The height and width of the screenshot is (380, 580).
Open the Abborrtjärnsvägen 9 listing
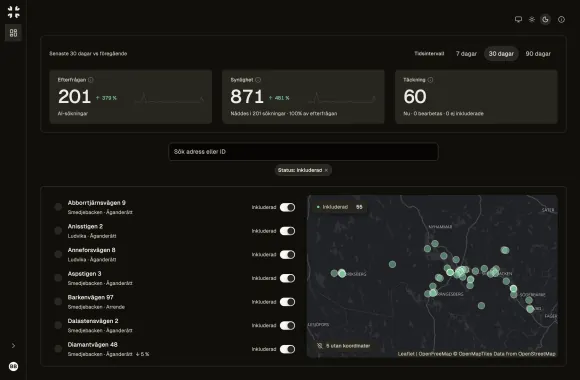coord(97,203)
